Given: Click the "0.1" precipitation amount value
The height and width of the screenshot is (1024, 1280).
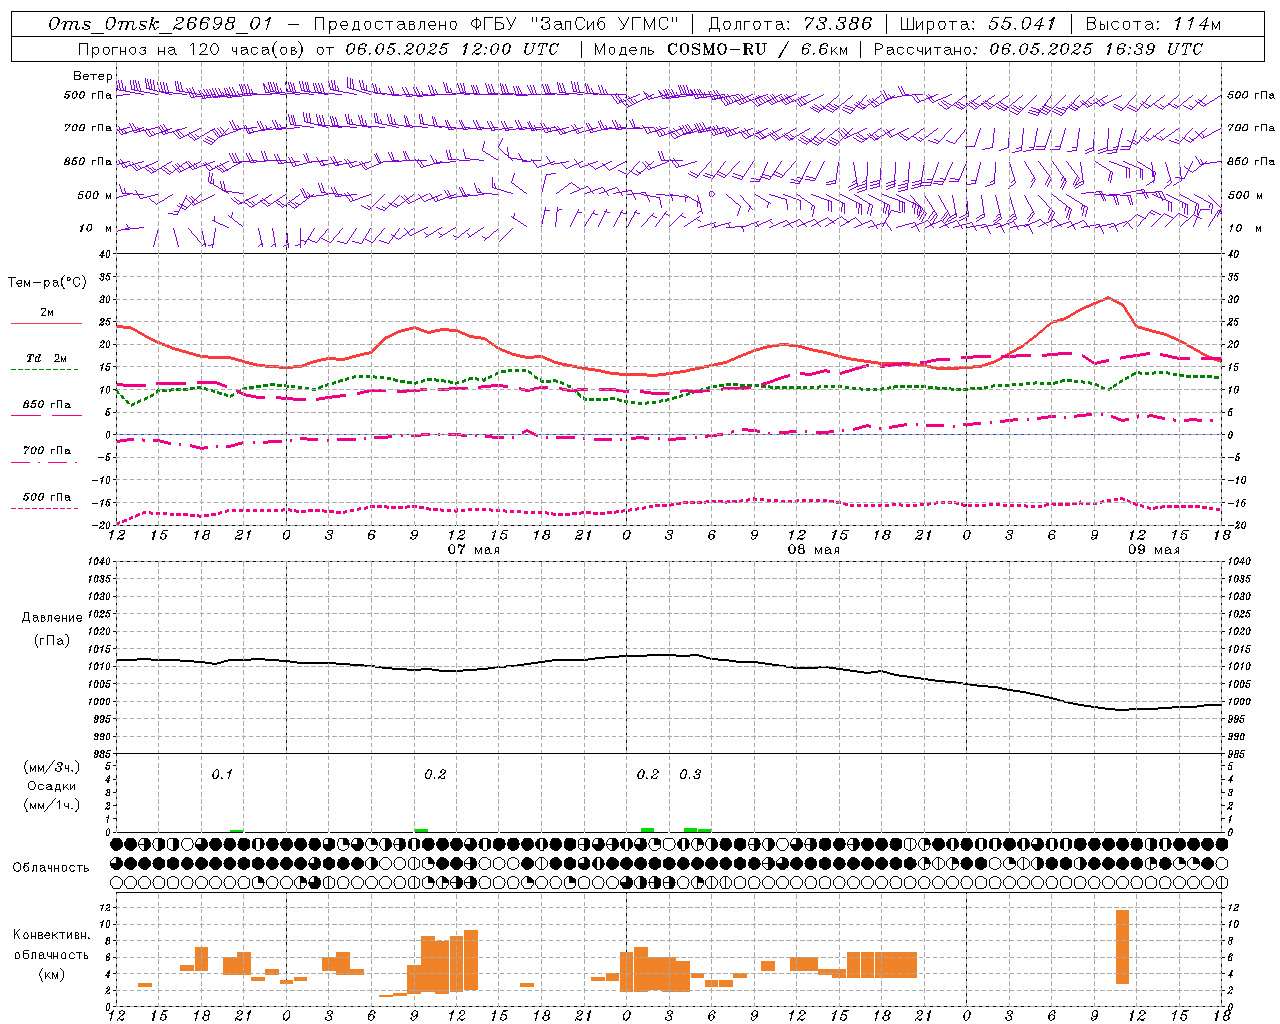Looking at the screenshot, I should pos(222,774).
